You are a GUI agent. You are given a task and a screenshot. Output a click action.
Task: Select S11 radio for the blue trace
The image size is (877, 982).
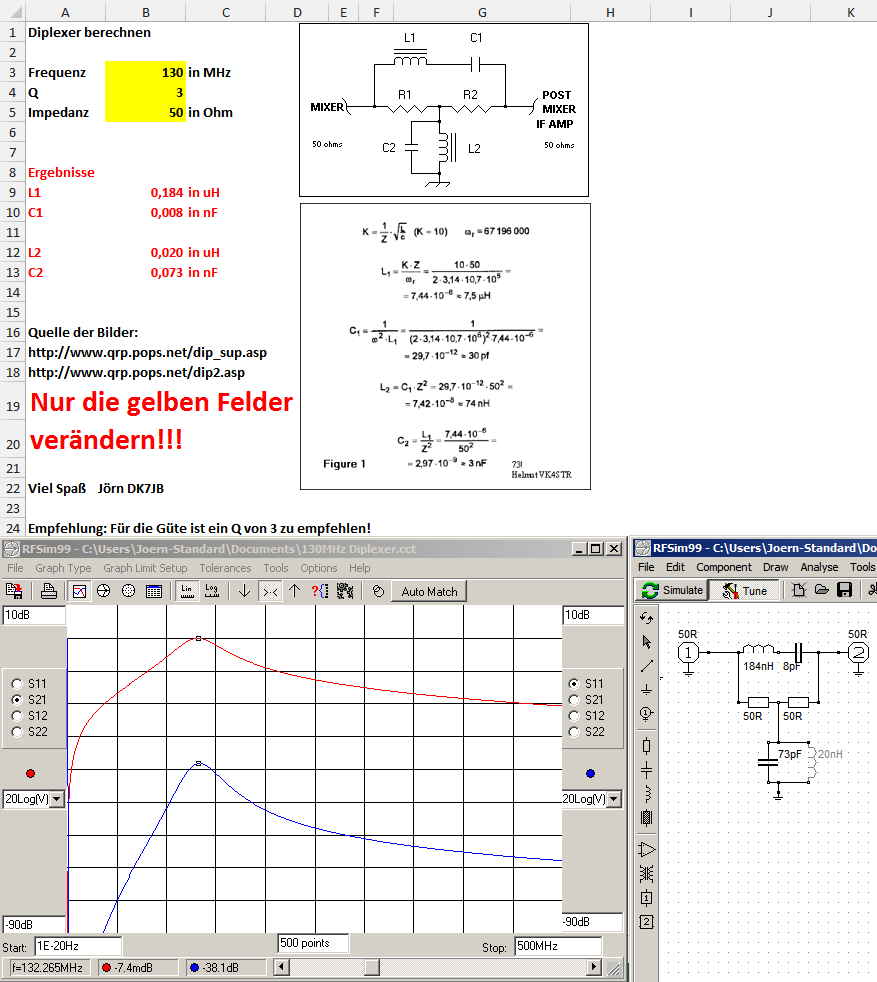pos(573,683)
